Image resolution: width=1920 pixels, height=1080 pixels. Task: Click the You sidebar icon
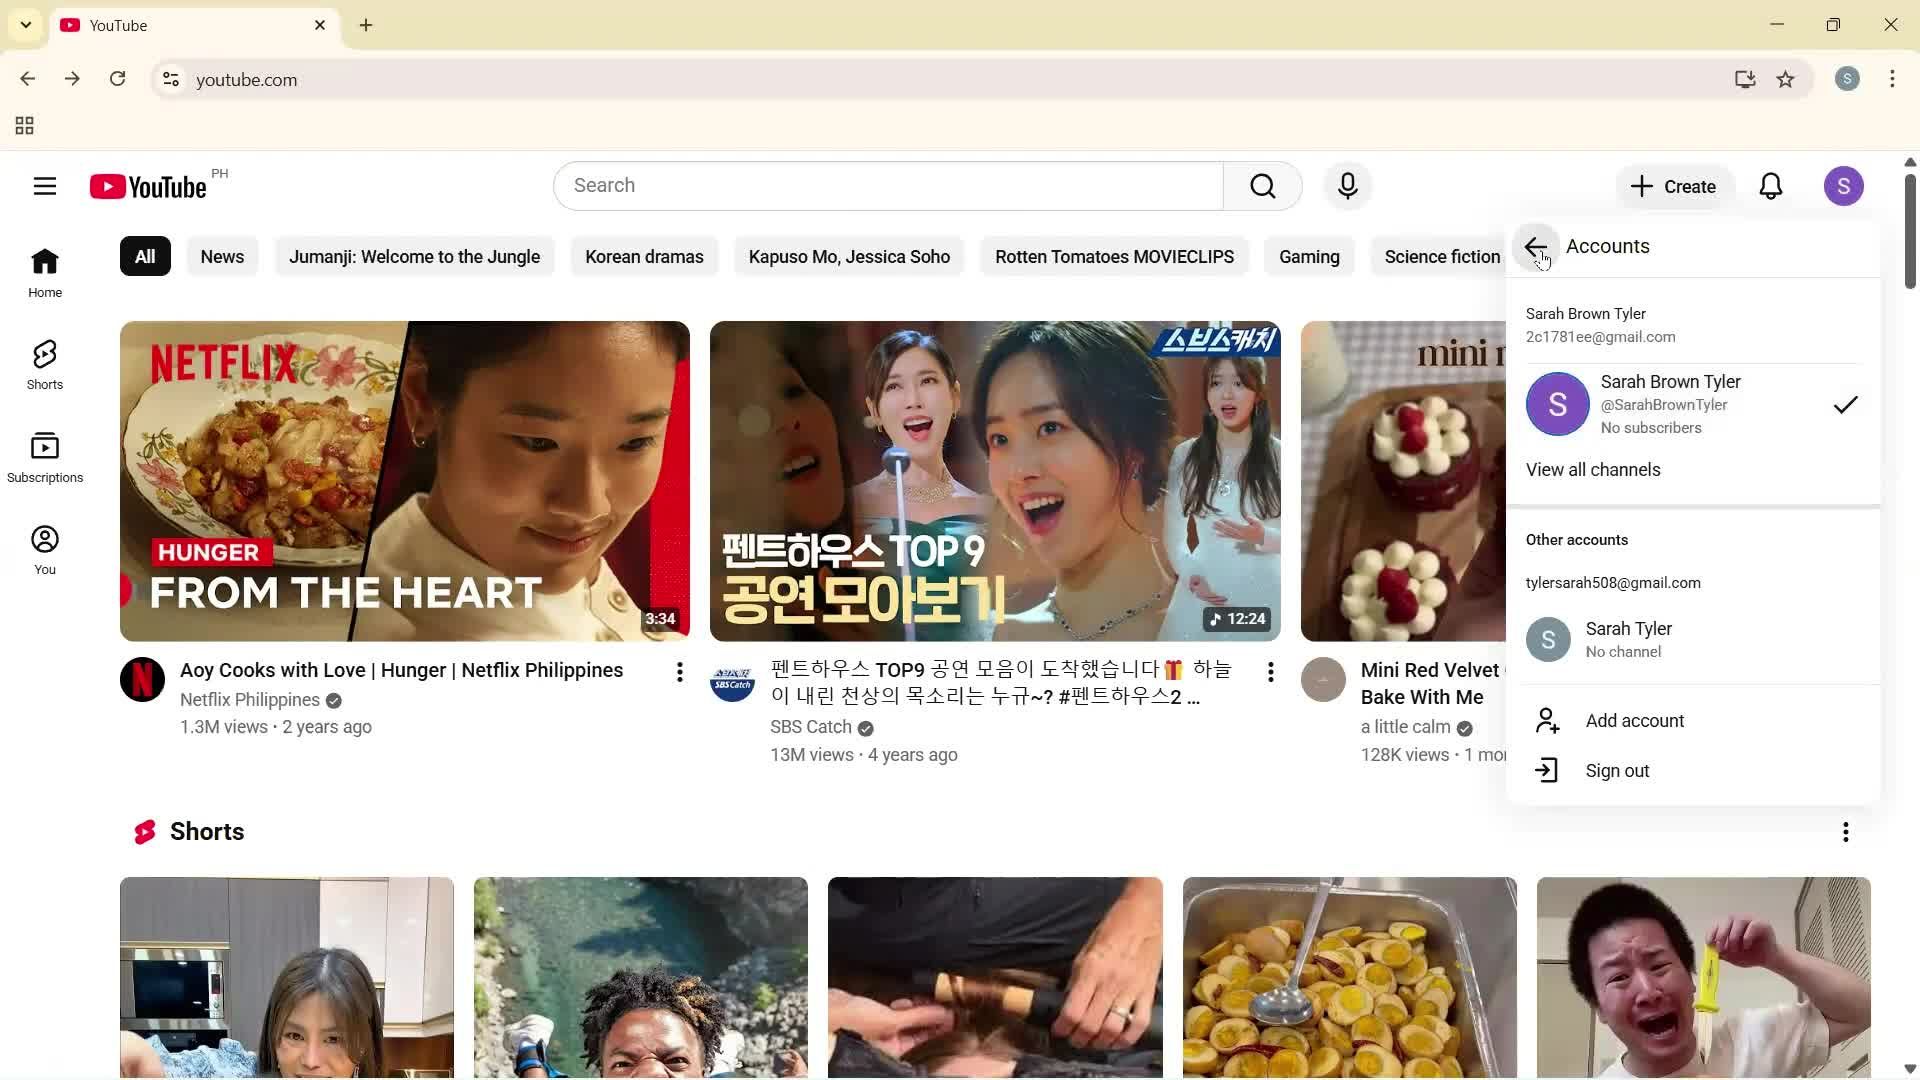point(44,547)
